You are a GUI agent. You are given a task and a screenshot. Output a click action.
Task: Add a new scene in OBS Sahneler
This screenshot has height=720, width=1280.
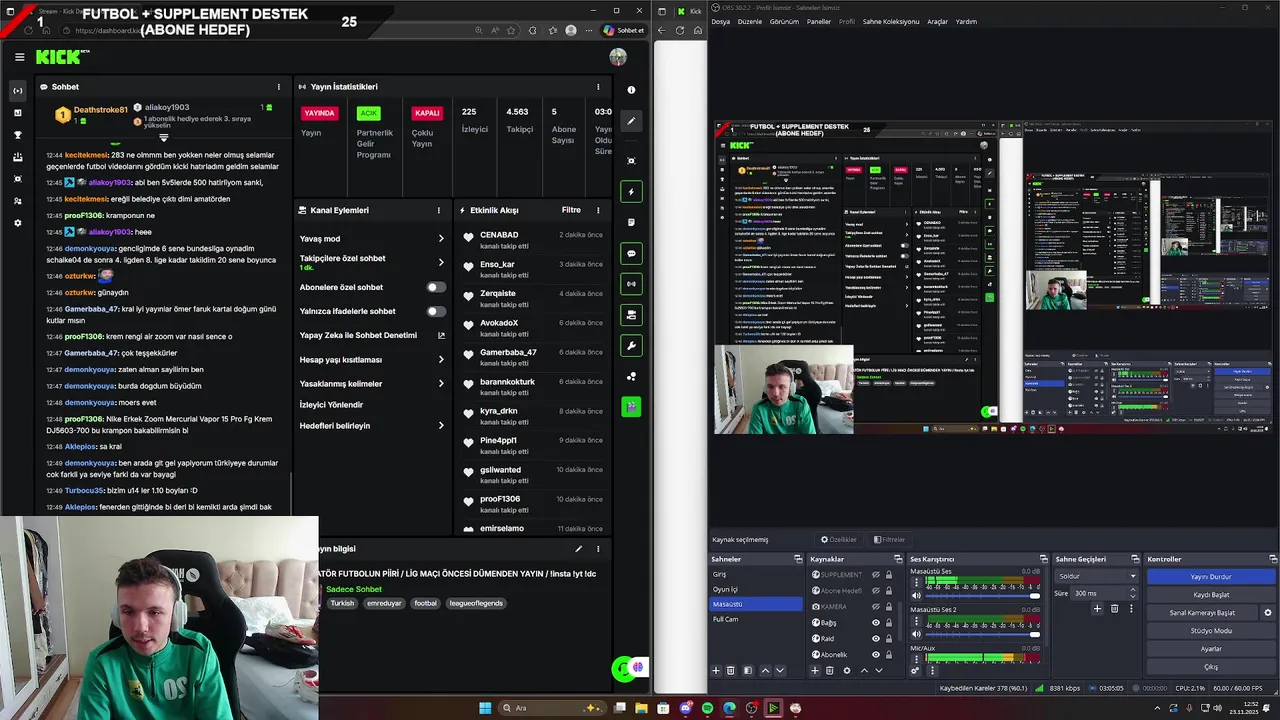pos(716,670)
